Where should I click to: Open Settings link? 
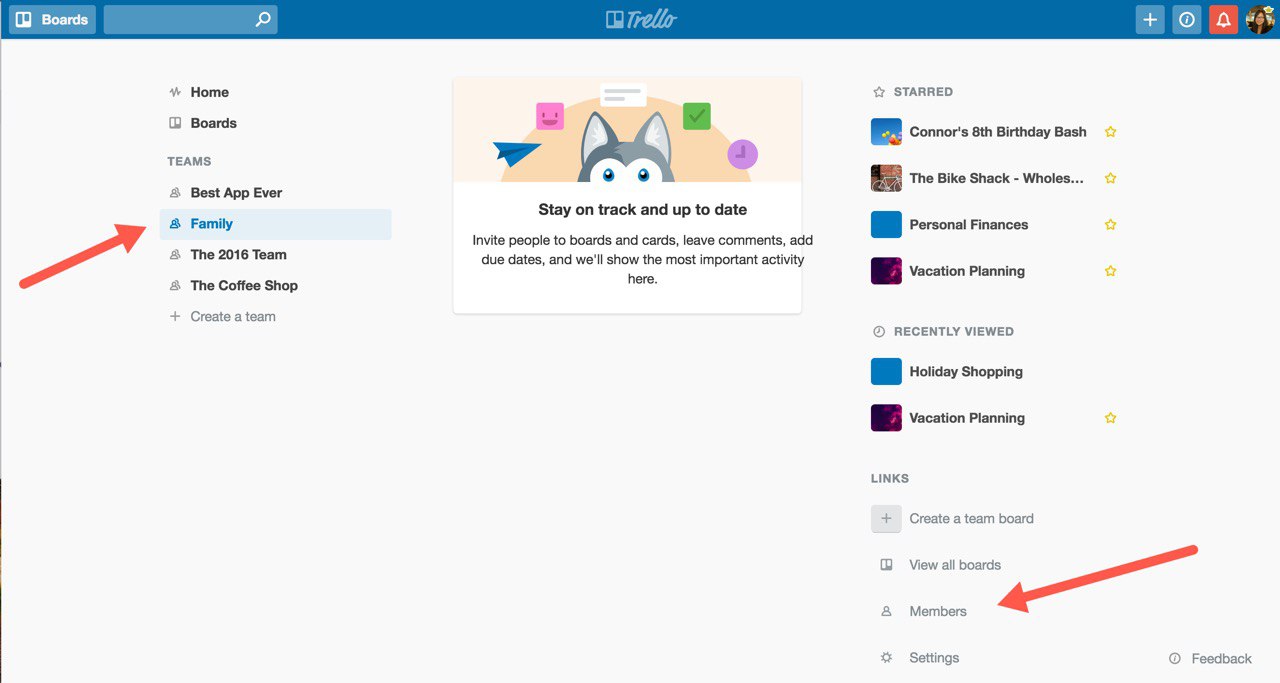pos(934,658)
